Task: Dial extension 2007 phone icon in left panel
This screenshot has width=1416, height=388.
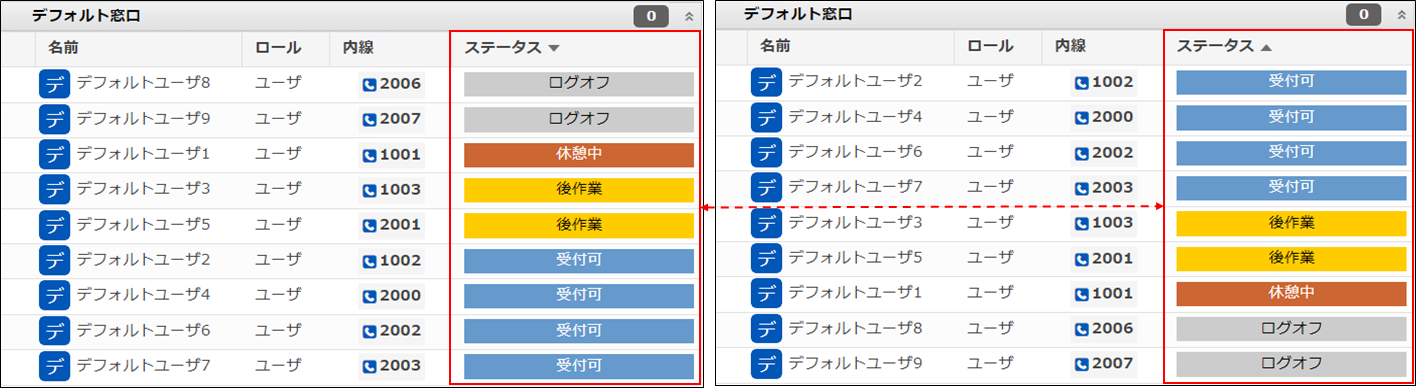Action: point(369,120)
